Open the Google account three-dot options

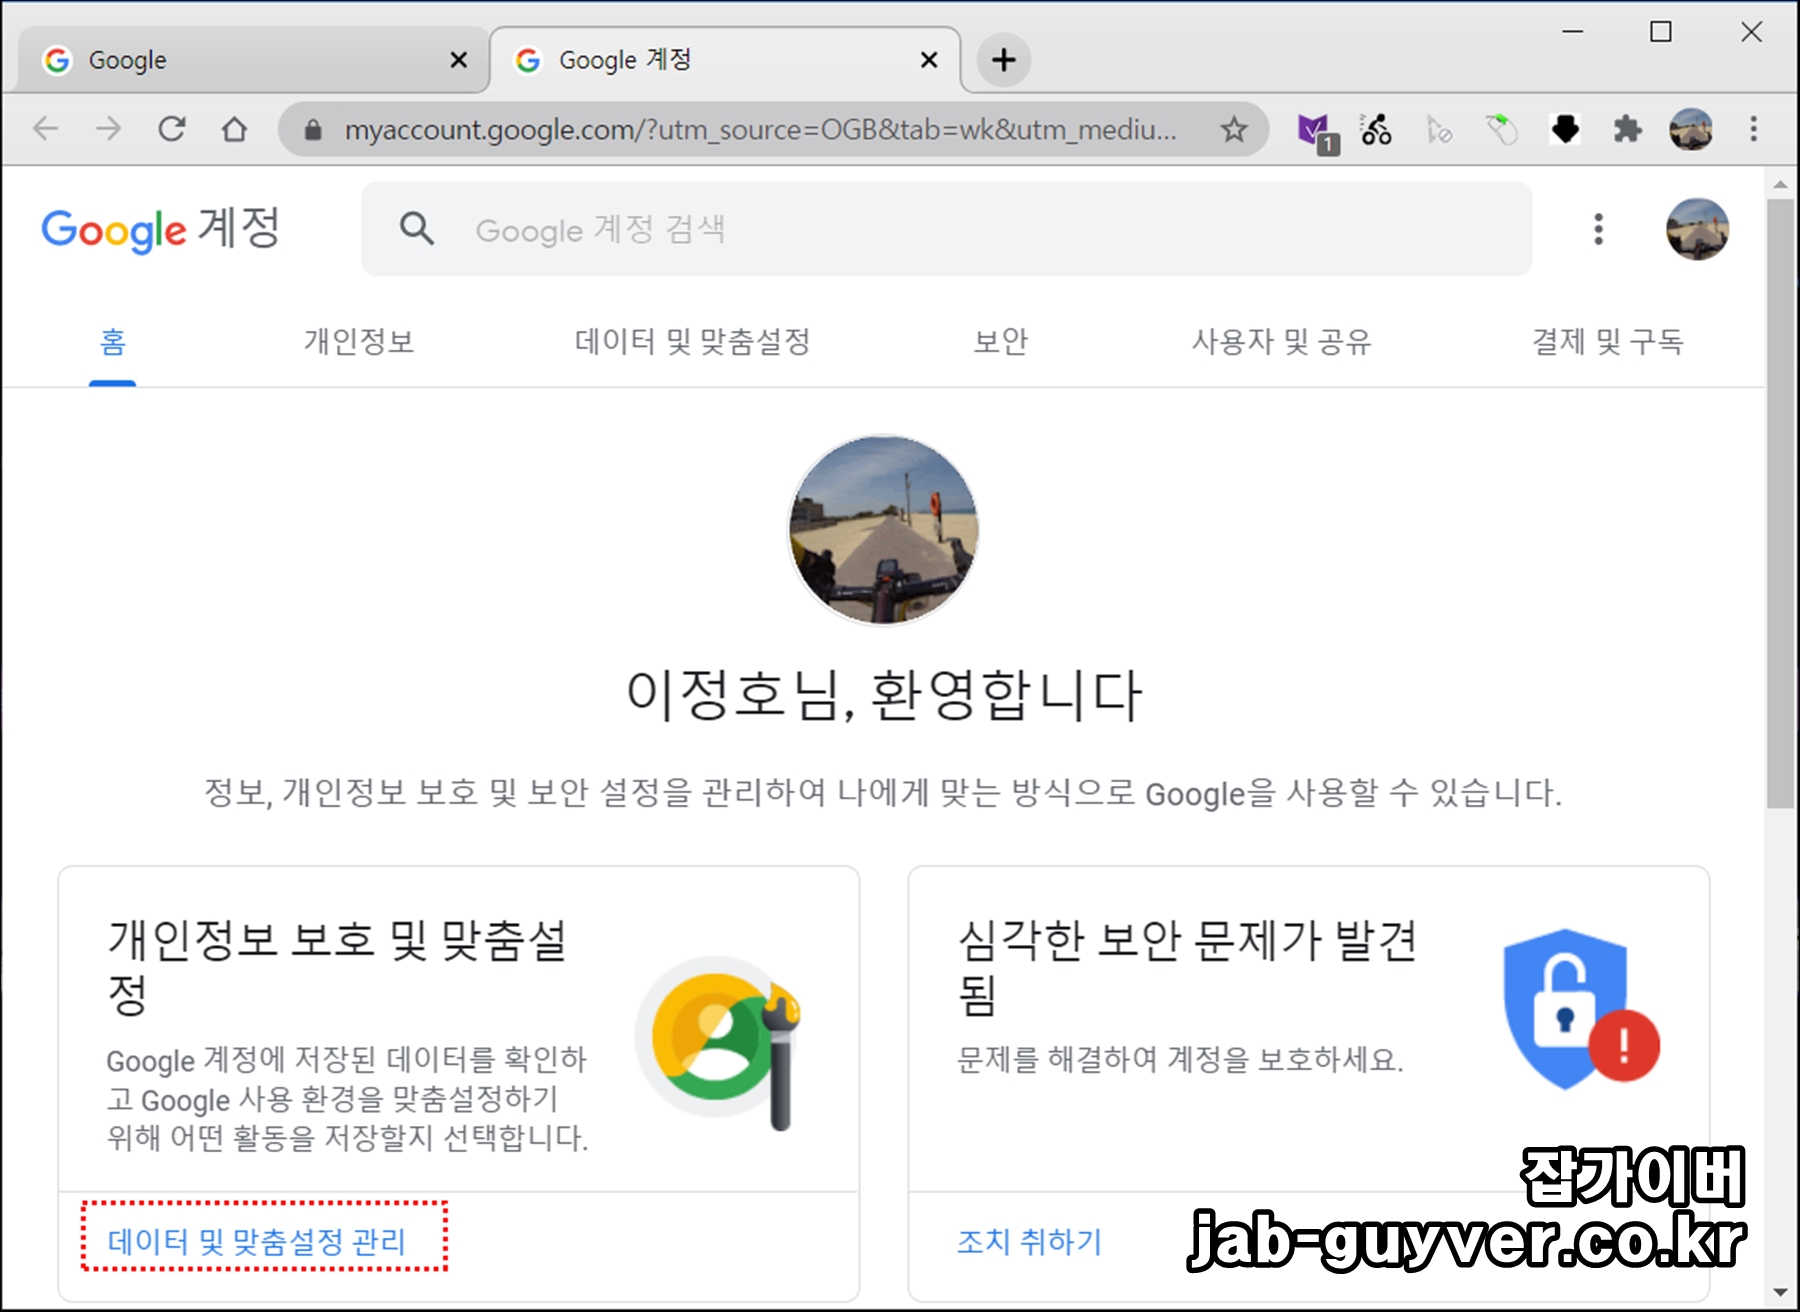tap(1598, 229)
